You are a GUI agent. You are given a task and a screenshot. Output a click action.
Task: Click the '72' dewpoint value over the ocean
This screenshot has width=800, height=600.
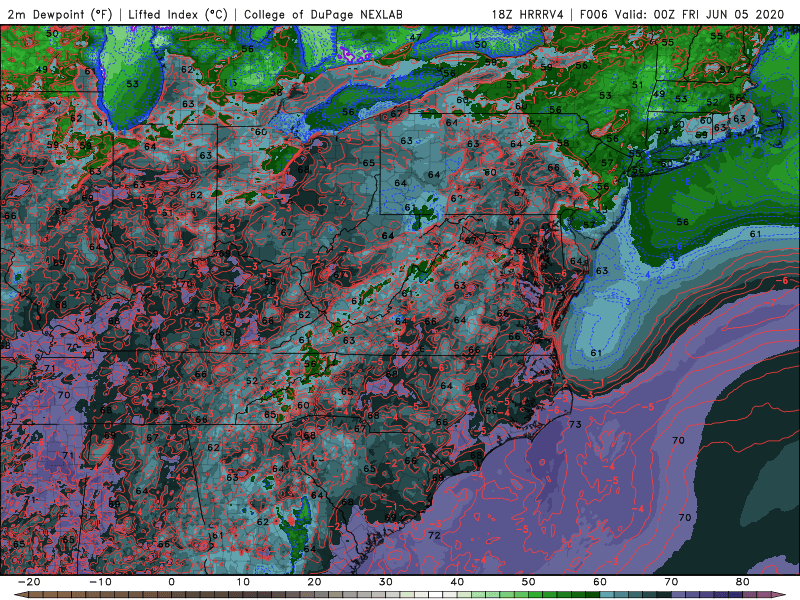click(434, 535)
